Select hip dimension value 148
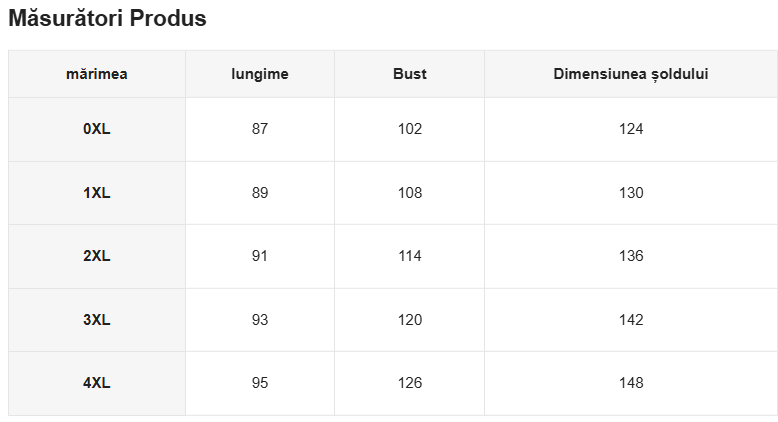 (x=631, y=383)
